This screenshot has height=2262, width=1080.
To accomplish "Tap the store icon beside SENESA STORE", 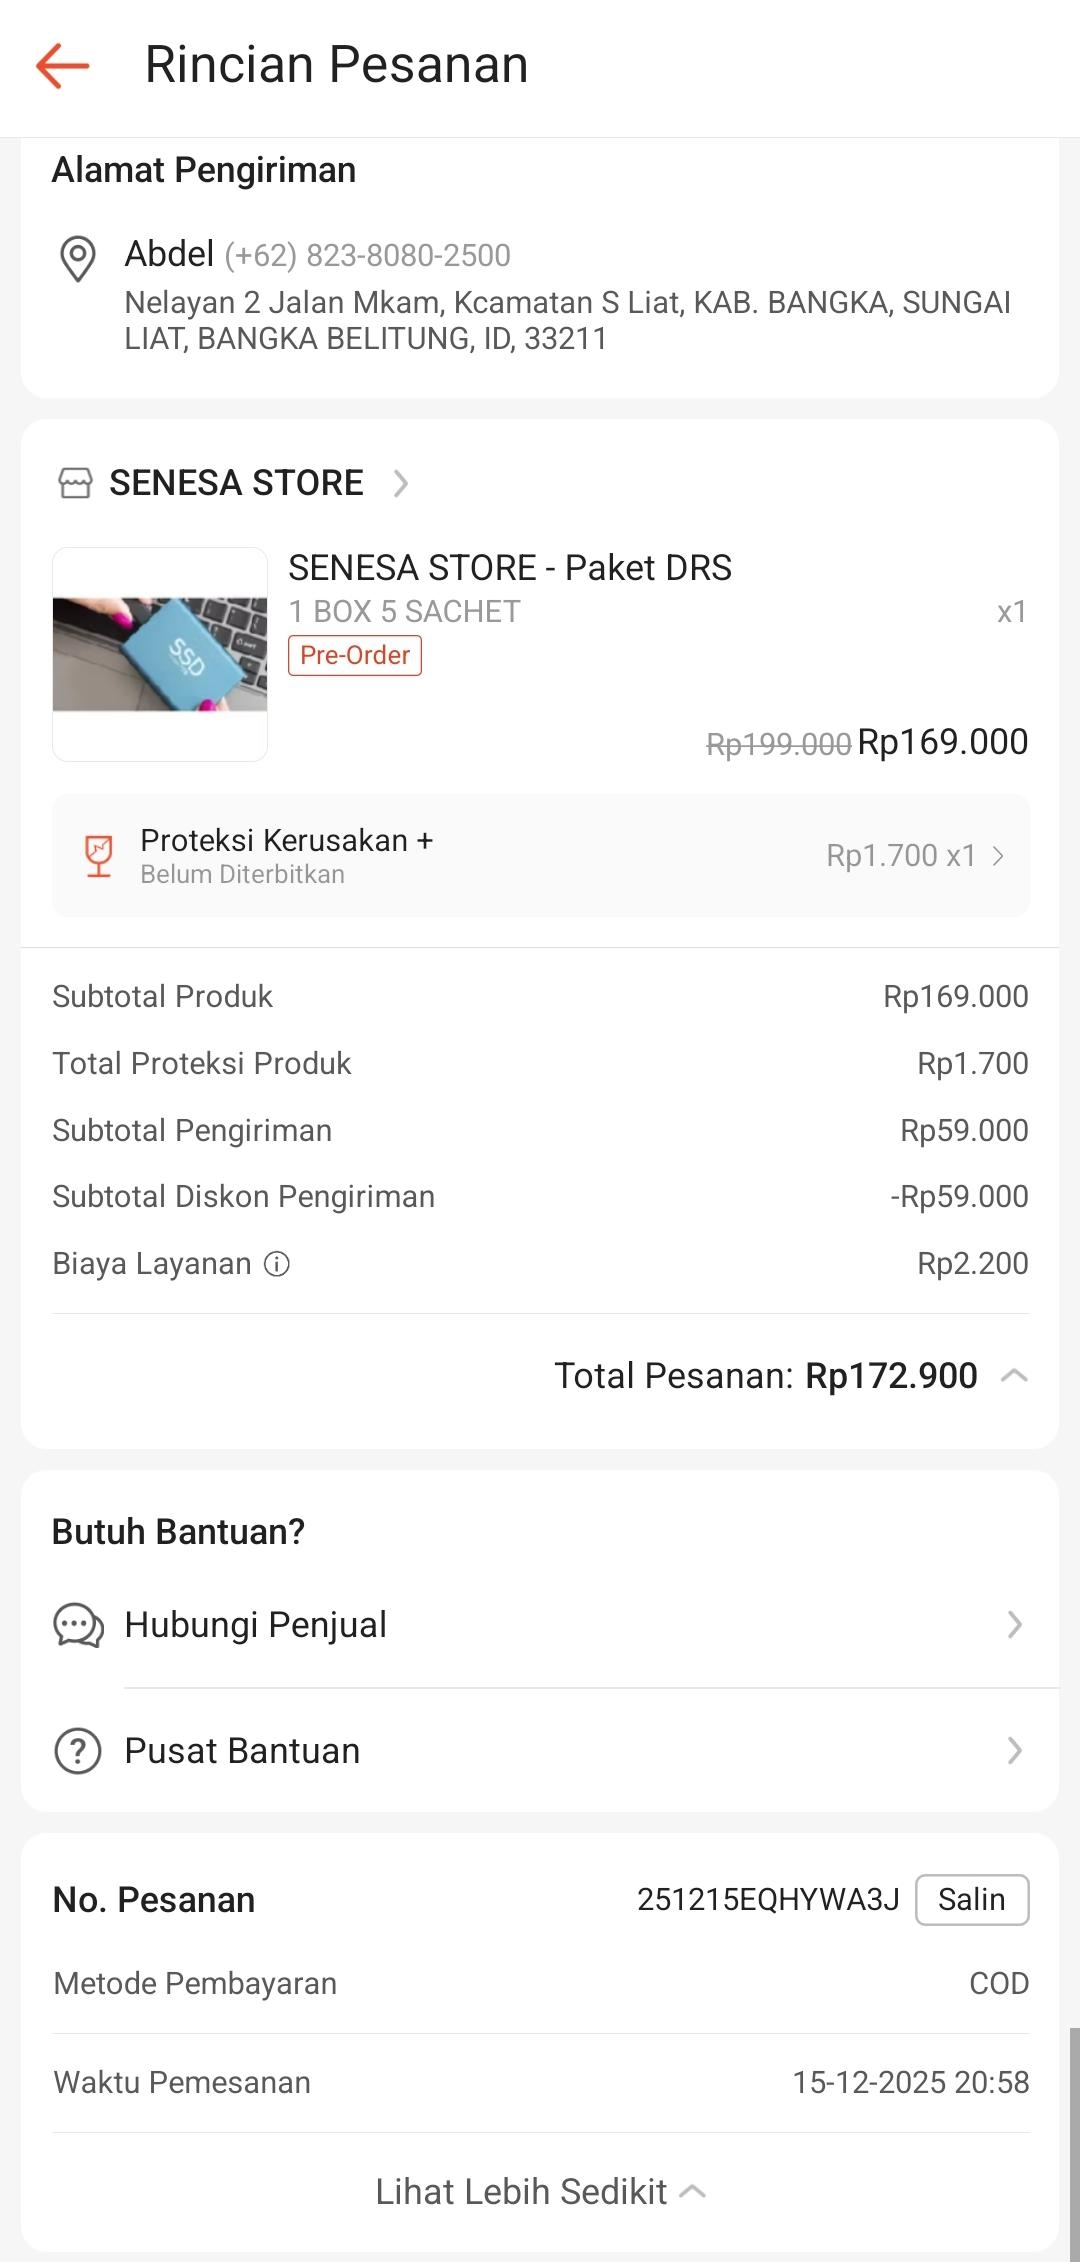I will [x=76, y=483].
